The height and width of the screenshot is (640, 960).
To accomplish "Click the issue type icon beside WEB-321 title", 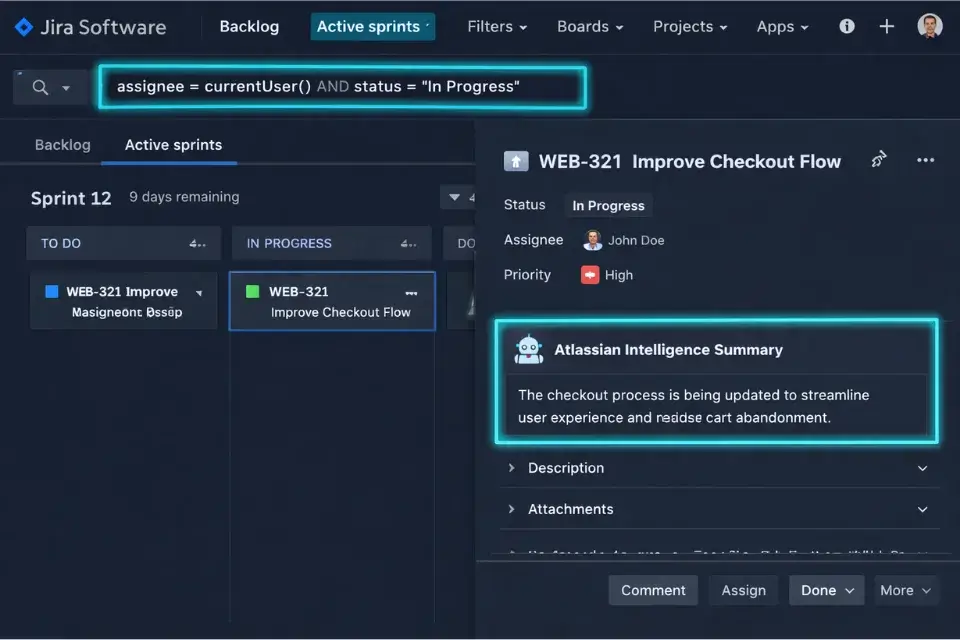I will pos(516,161).
